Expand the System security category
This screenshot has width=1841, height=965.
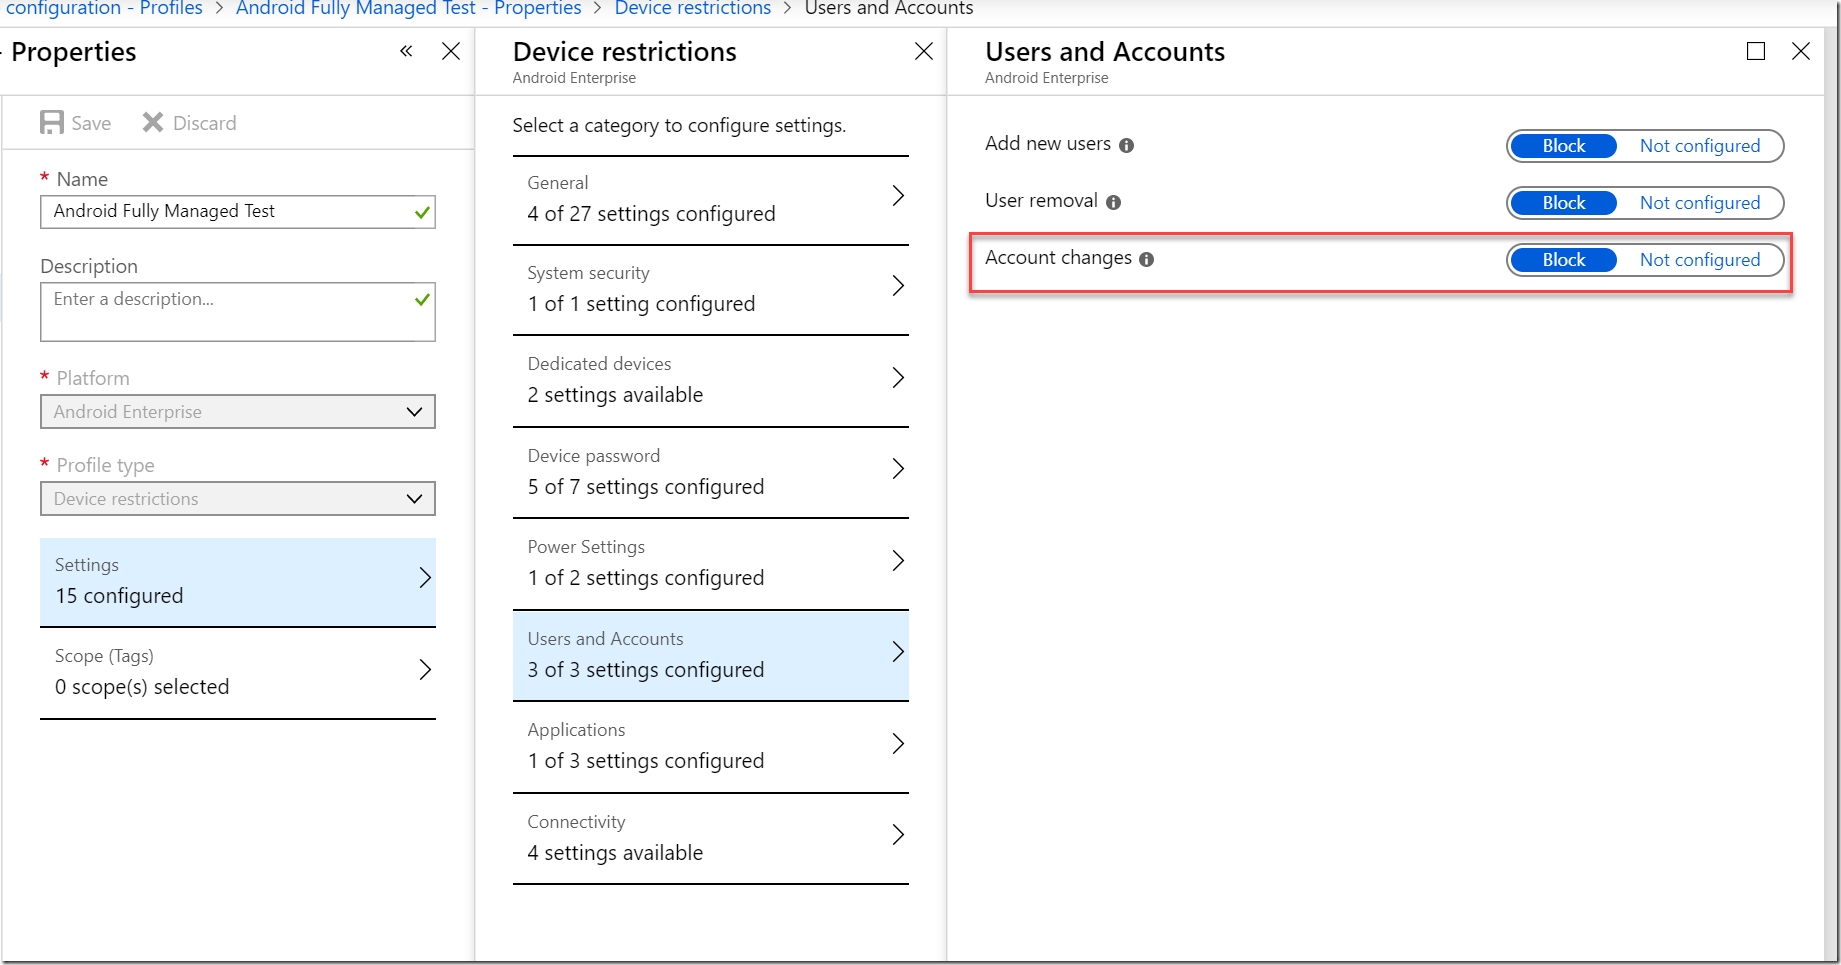[x=710, y=287]
